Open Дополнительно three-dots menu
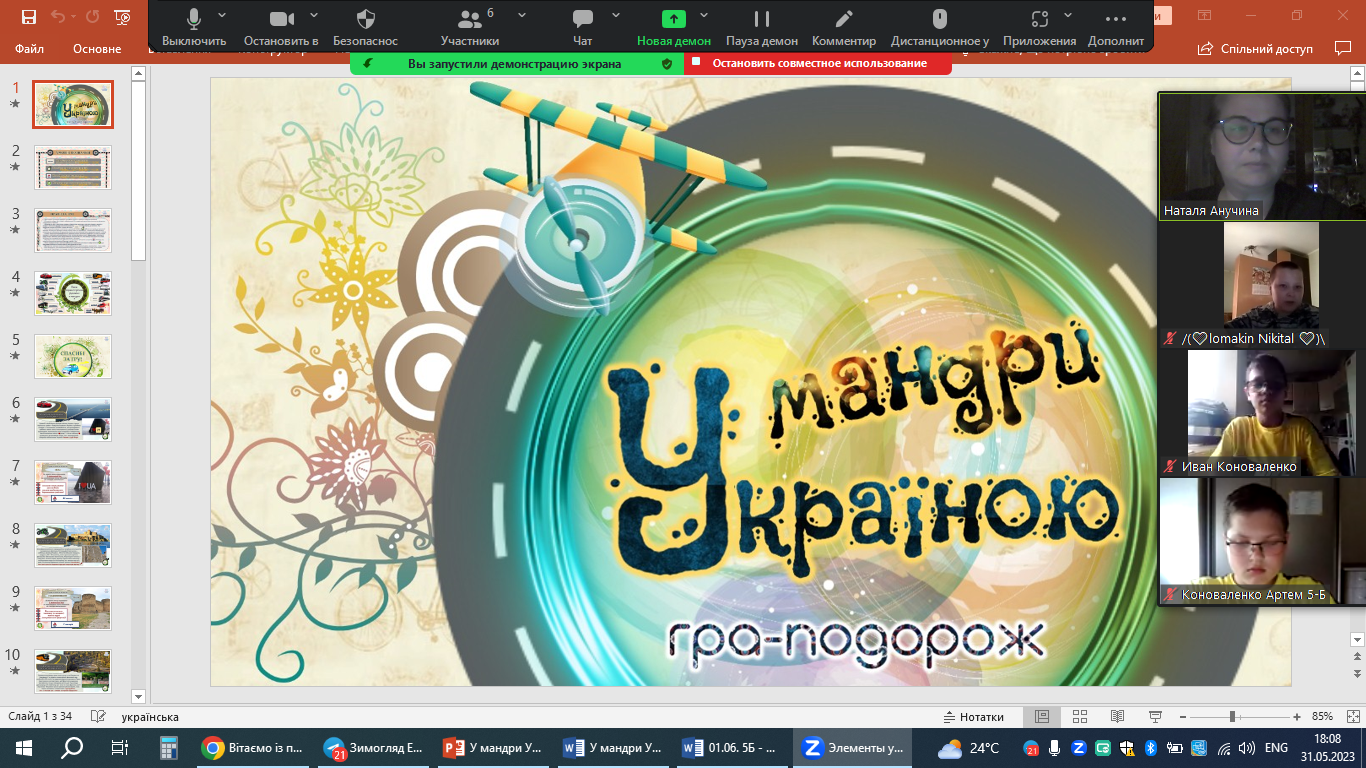The image size is (1366, 768). [1116, 27]
